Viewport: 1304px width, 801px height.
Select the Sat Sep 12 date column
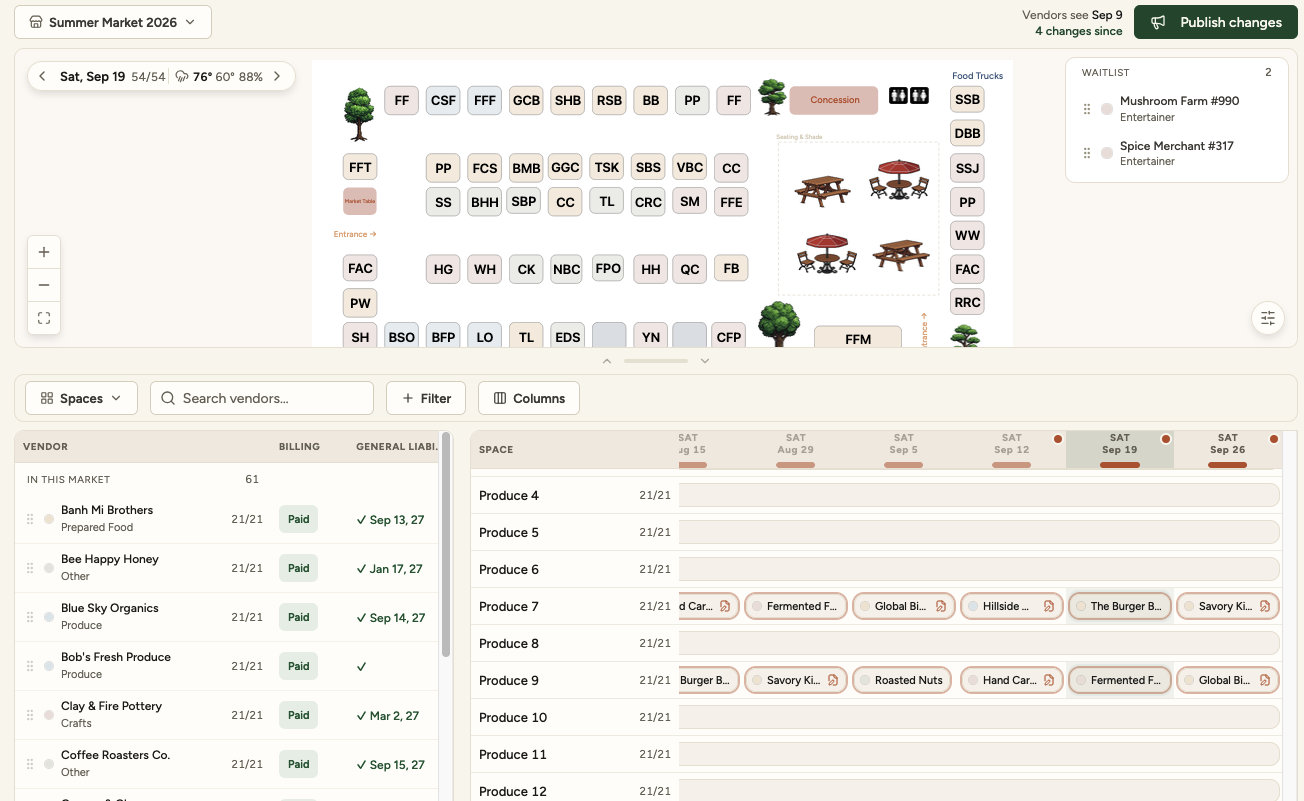[1012, 450]
